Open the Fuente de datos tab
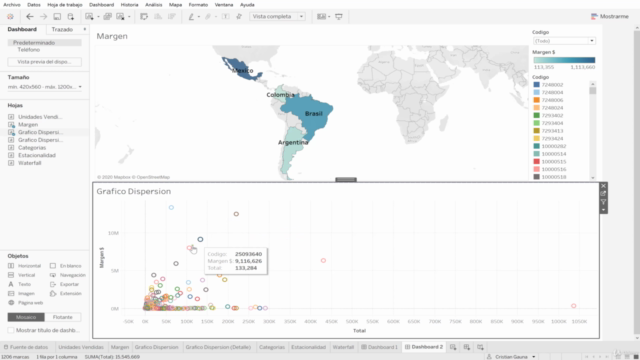The height and width of the screenshot is (360, 640). tap(26, 347)
